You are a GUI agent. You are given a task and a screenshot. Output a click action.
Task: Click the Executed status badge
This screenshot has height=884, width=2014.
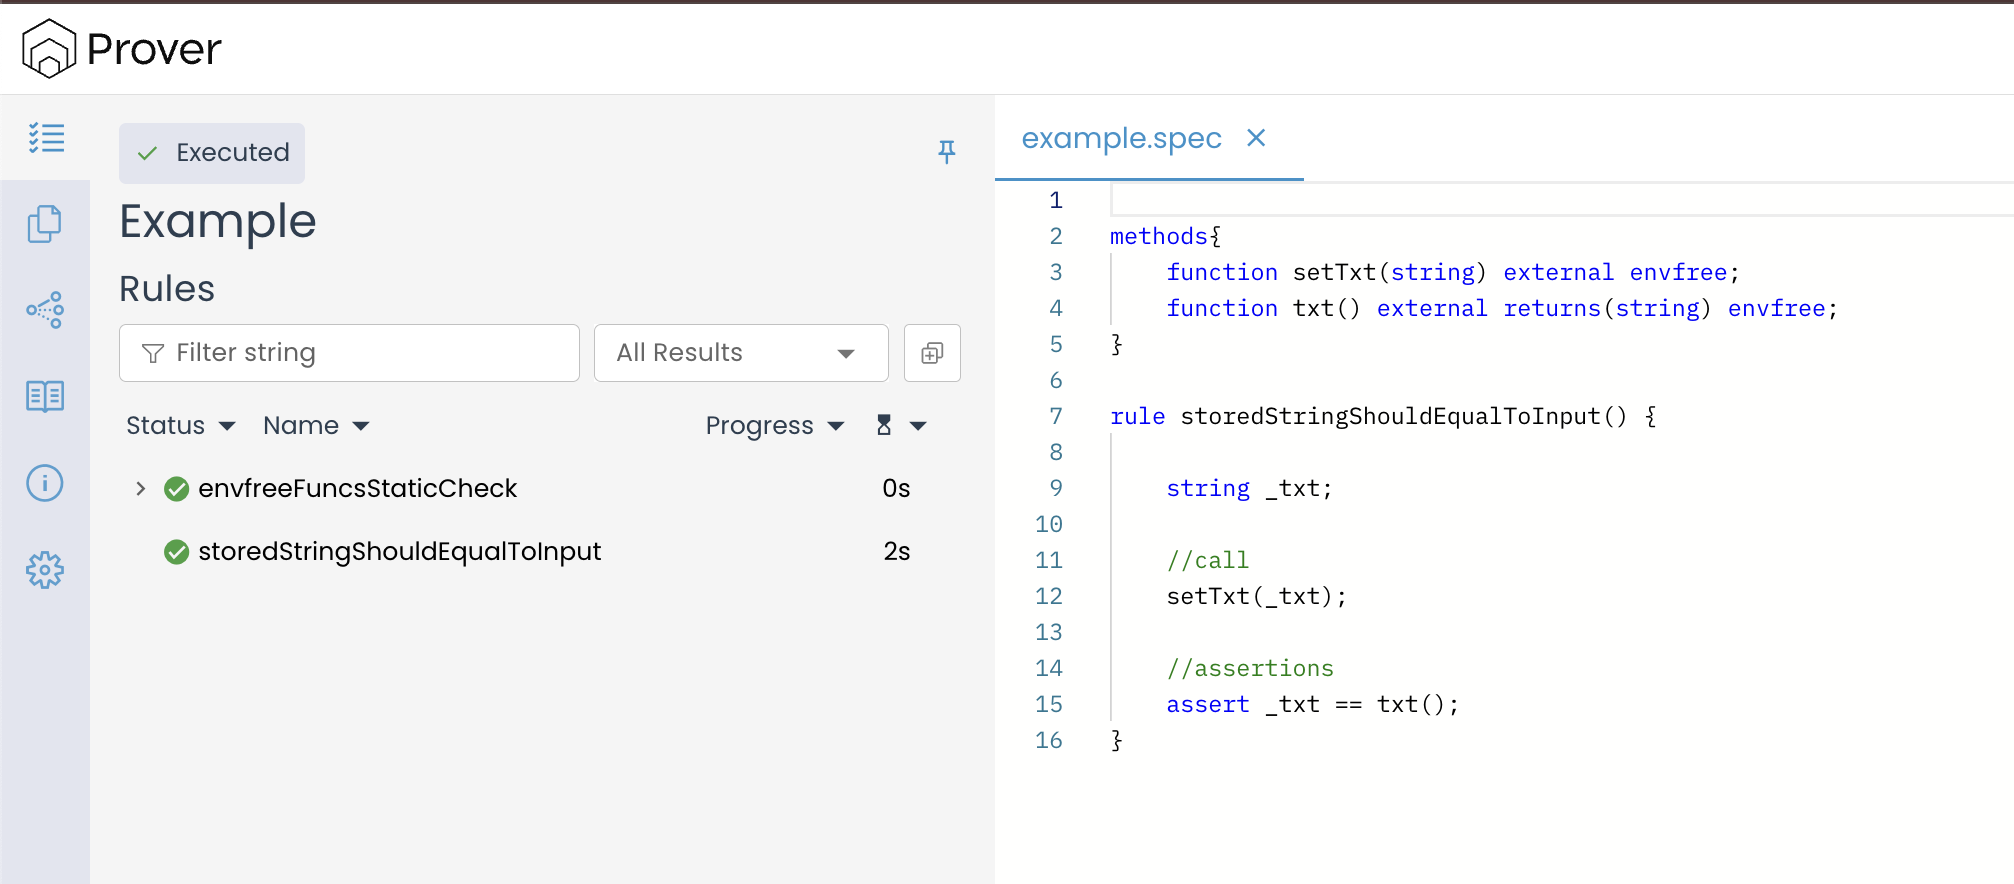pyautogui.click(x=212, y=153)
